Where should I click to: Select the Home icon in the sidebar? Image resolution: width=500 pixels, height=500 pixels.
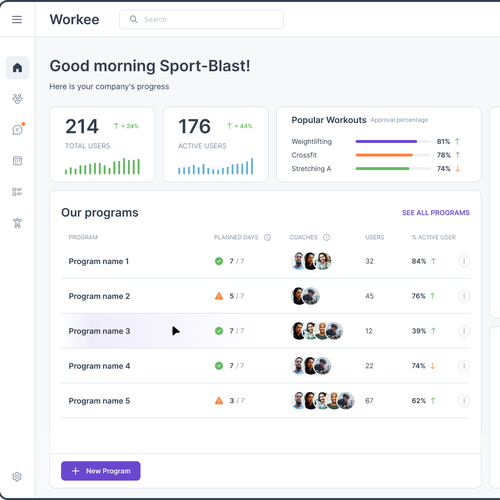(17, 68)
